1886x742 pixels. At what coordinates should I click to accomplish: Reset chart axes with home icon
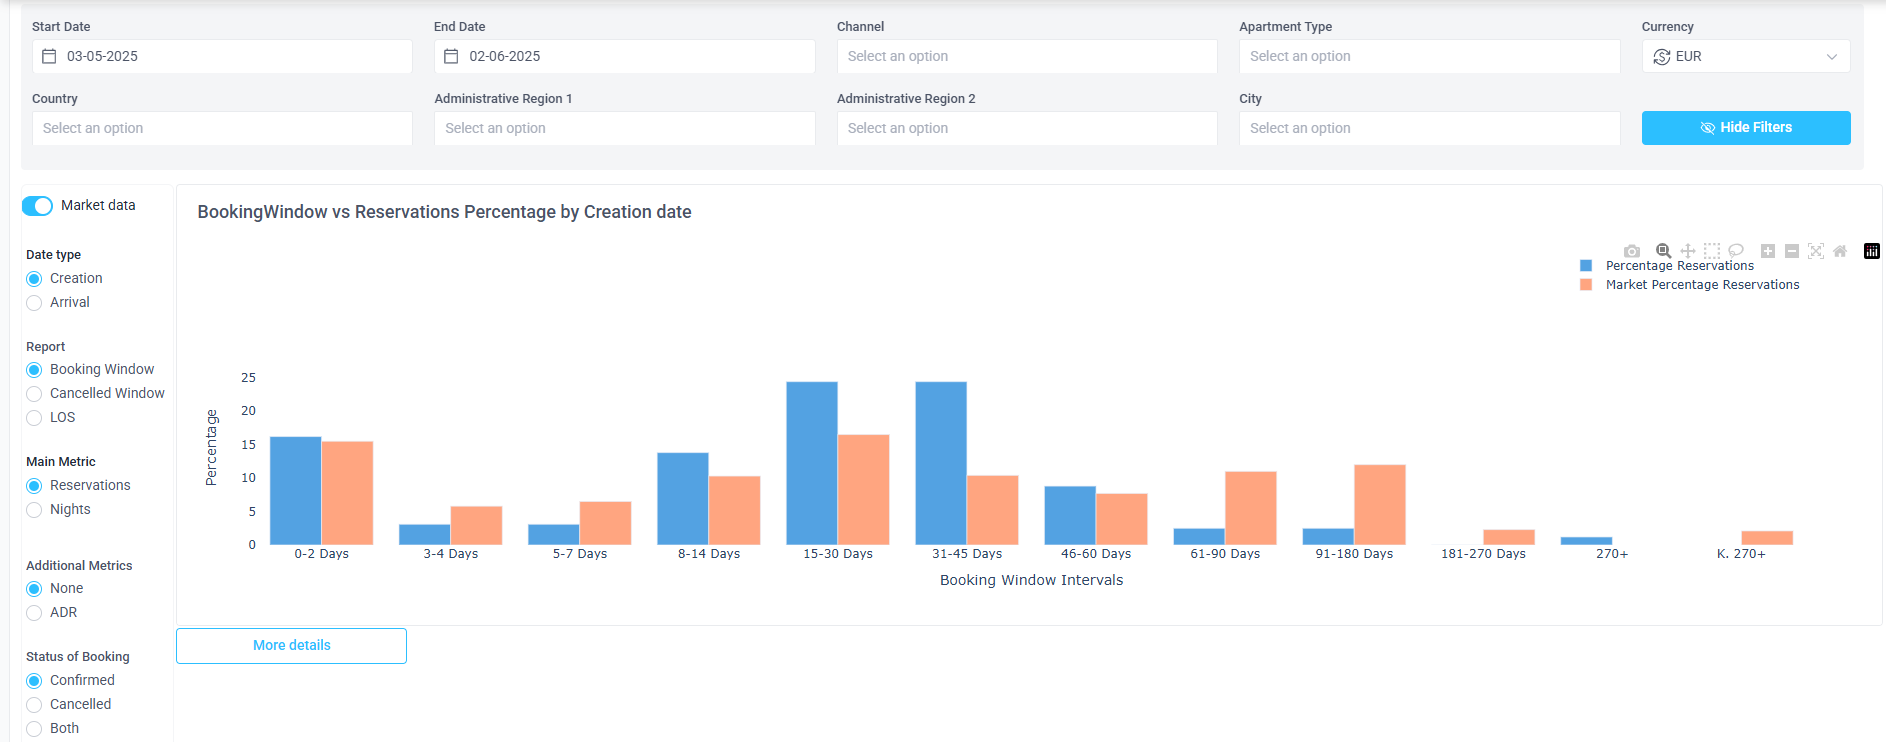tap(1840, 251)
